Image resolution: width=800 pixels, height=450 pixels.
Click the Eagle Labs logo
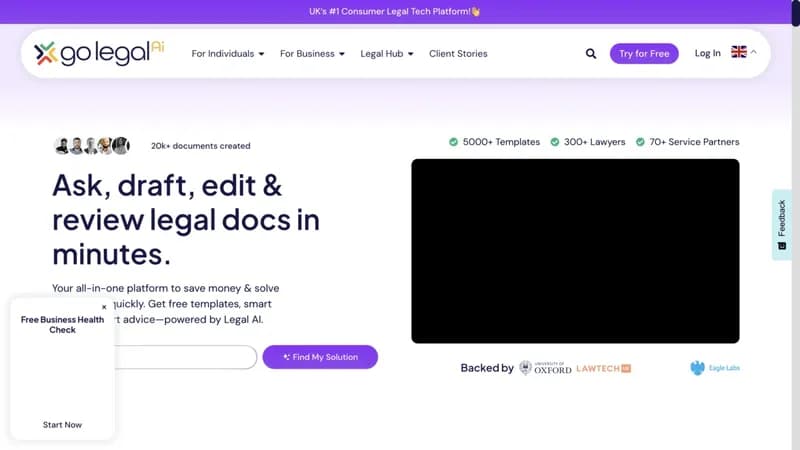(714, 368)
